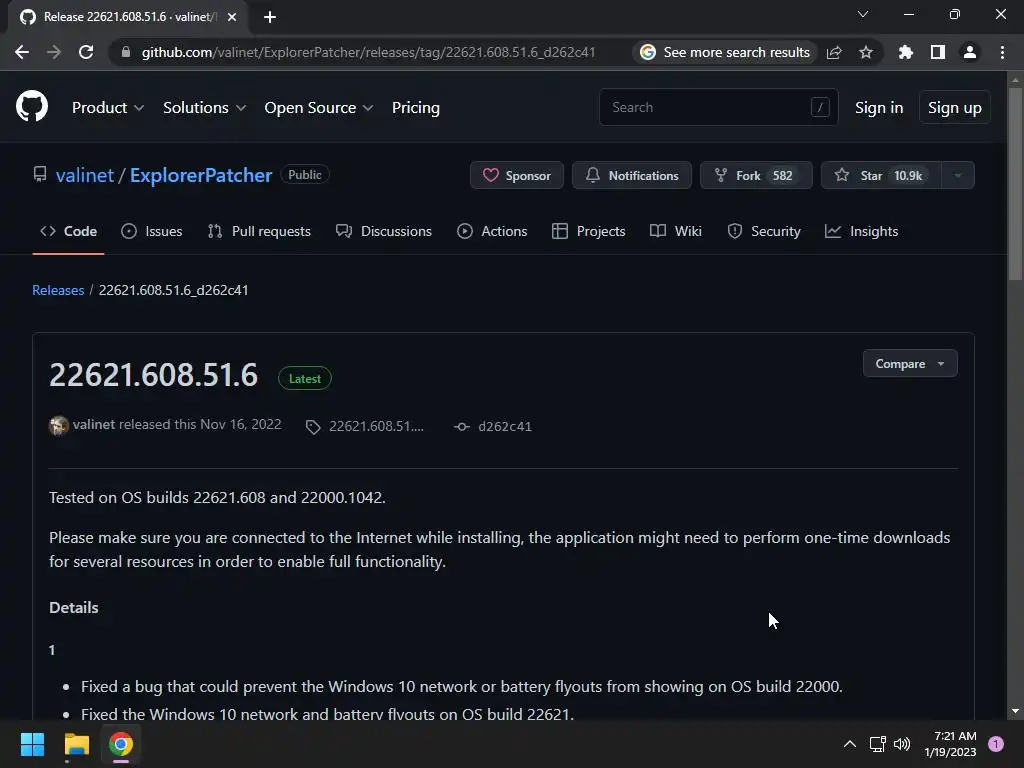The height and width of the screenshot is (768, 1024).
Task: Expand the Star list dropdown arrow
Action: [x=958, y=175]
